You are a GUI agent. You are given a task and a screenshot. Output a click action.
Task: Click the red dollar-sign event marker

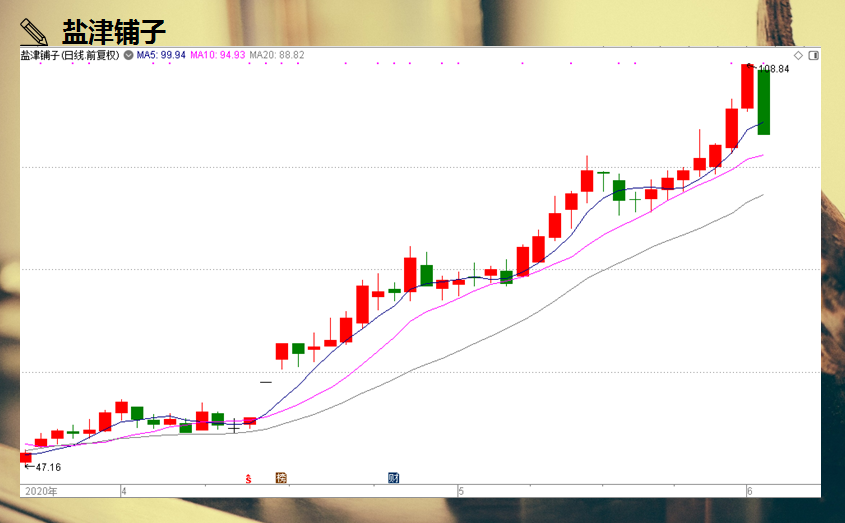(x=248, y=478)
